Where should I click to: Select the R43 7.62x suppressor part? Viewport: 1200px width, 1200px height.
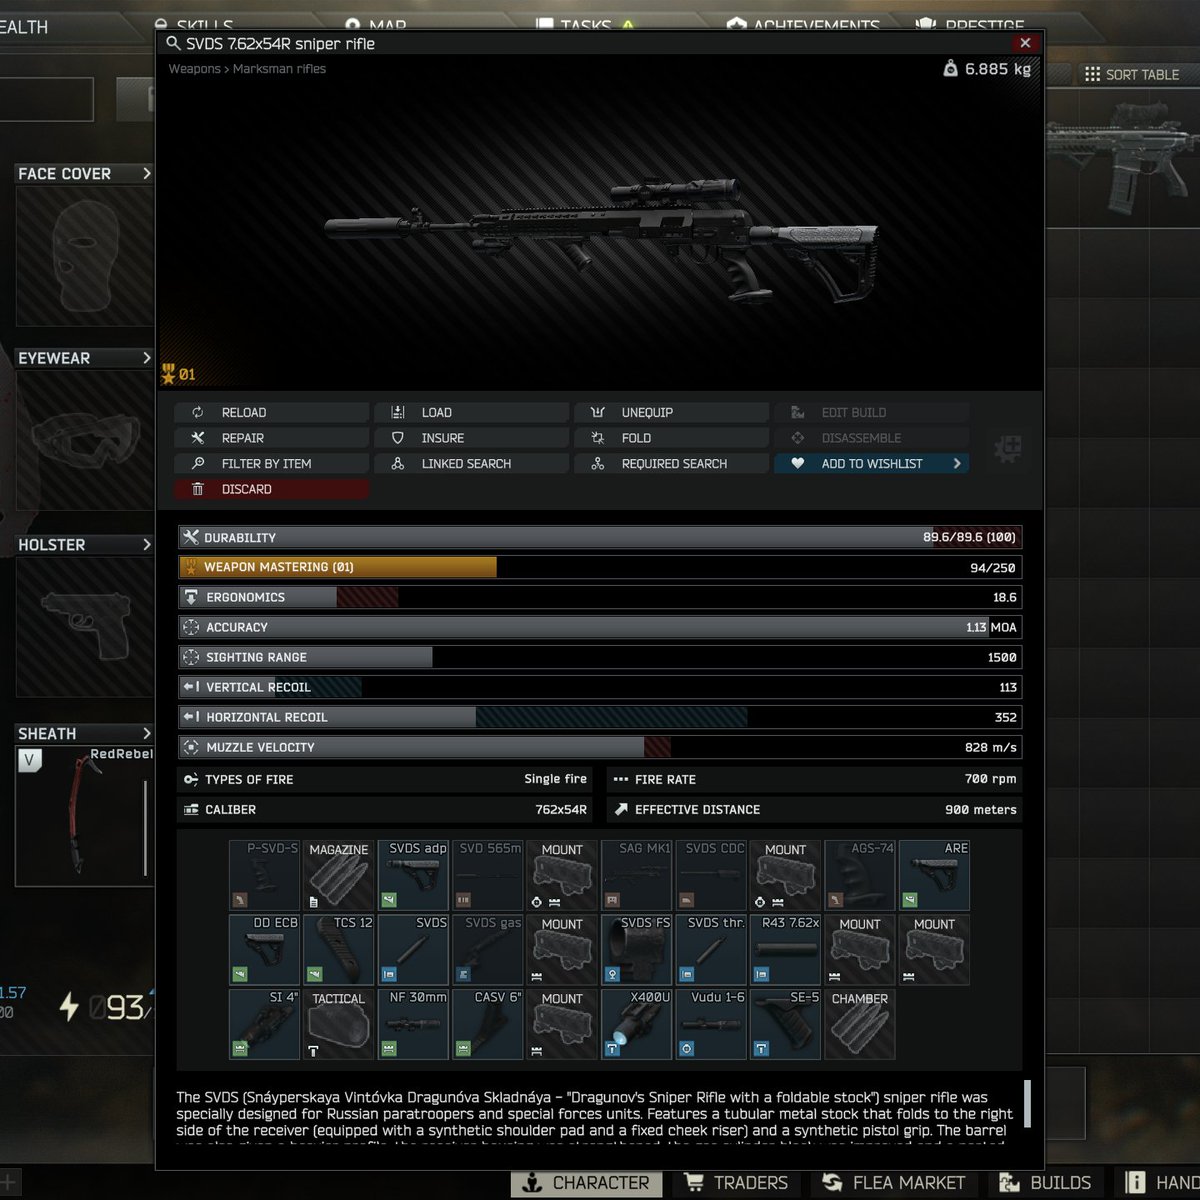click(786, 950)
